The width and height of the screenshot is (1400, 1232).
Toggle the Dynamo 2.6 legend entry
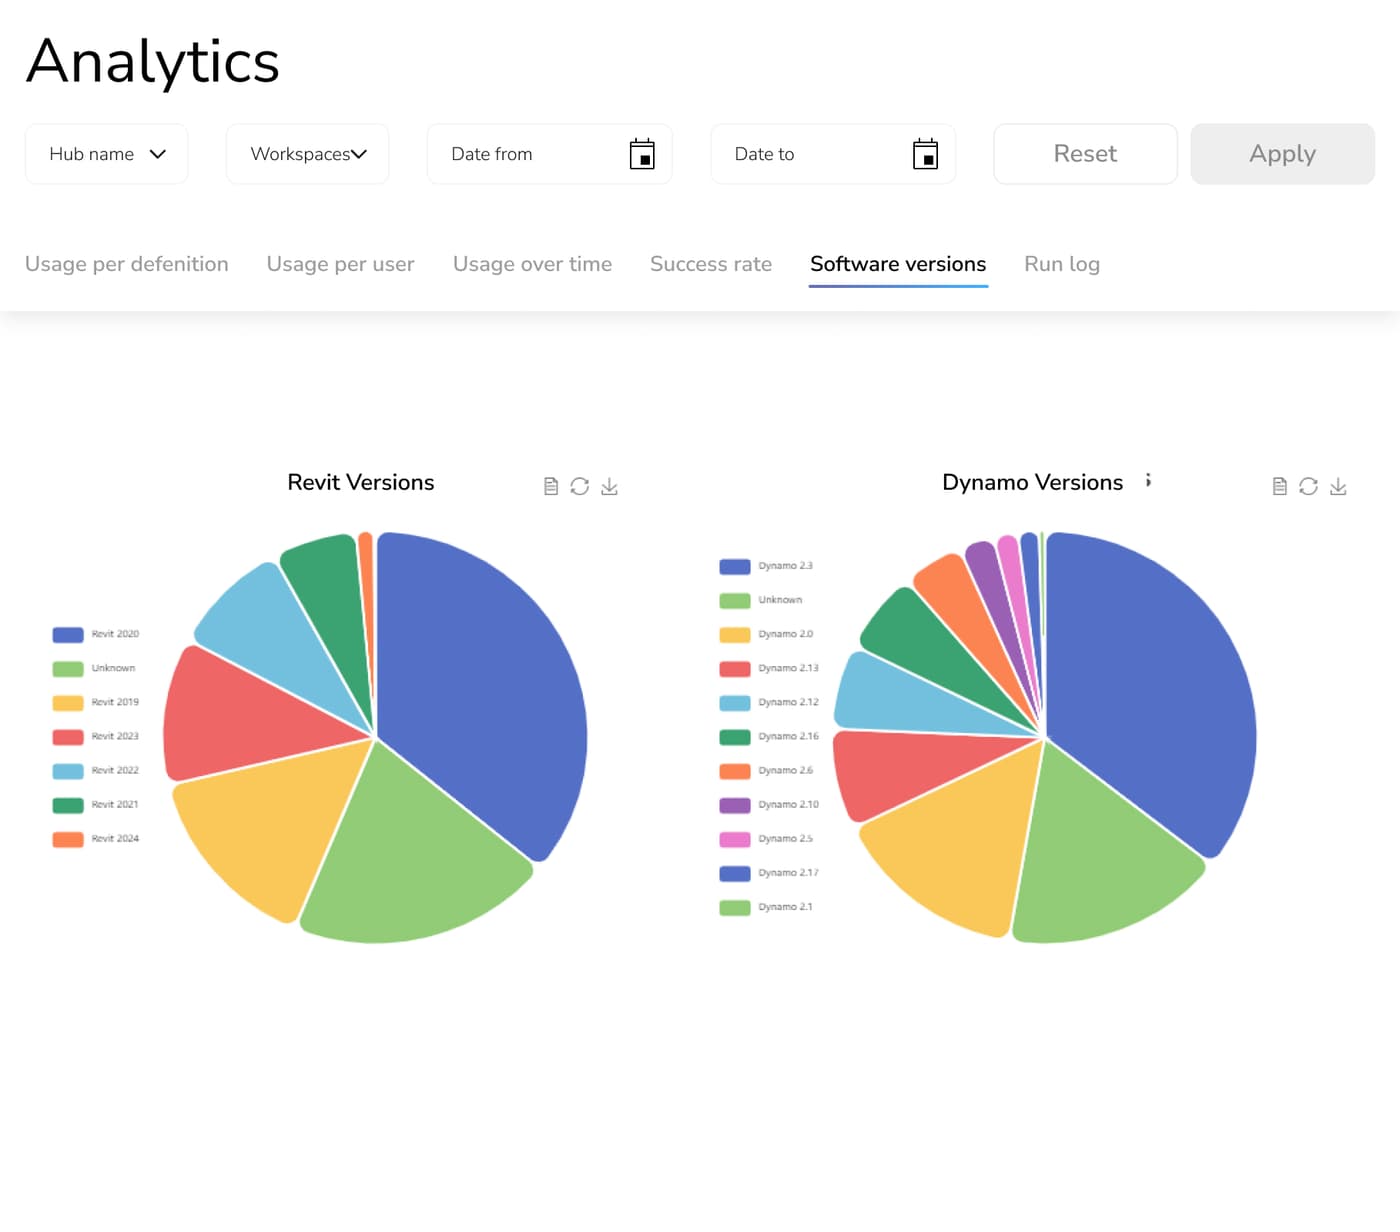tap(766, 771)
